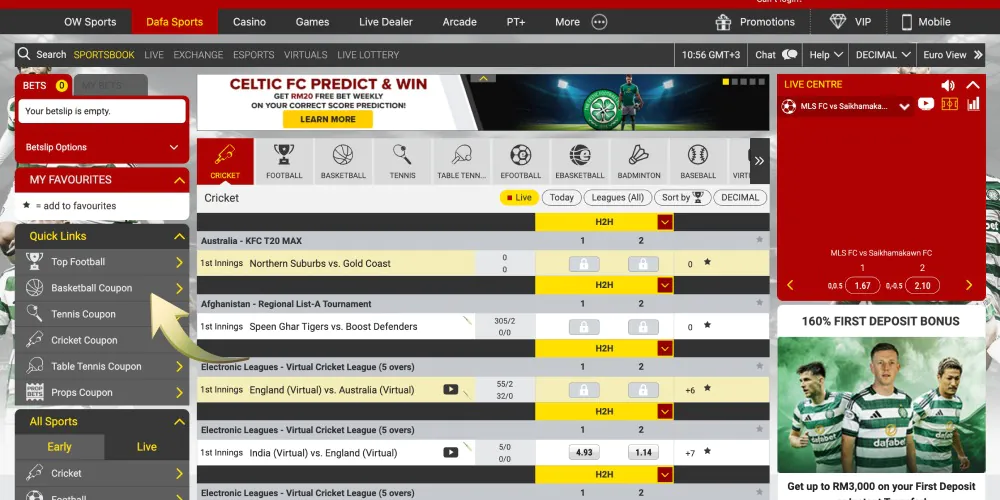Open the Live tab under All Sports
Viewport: 1000px width, 500px height.
(x=146, y=447)
